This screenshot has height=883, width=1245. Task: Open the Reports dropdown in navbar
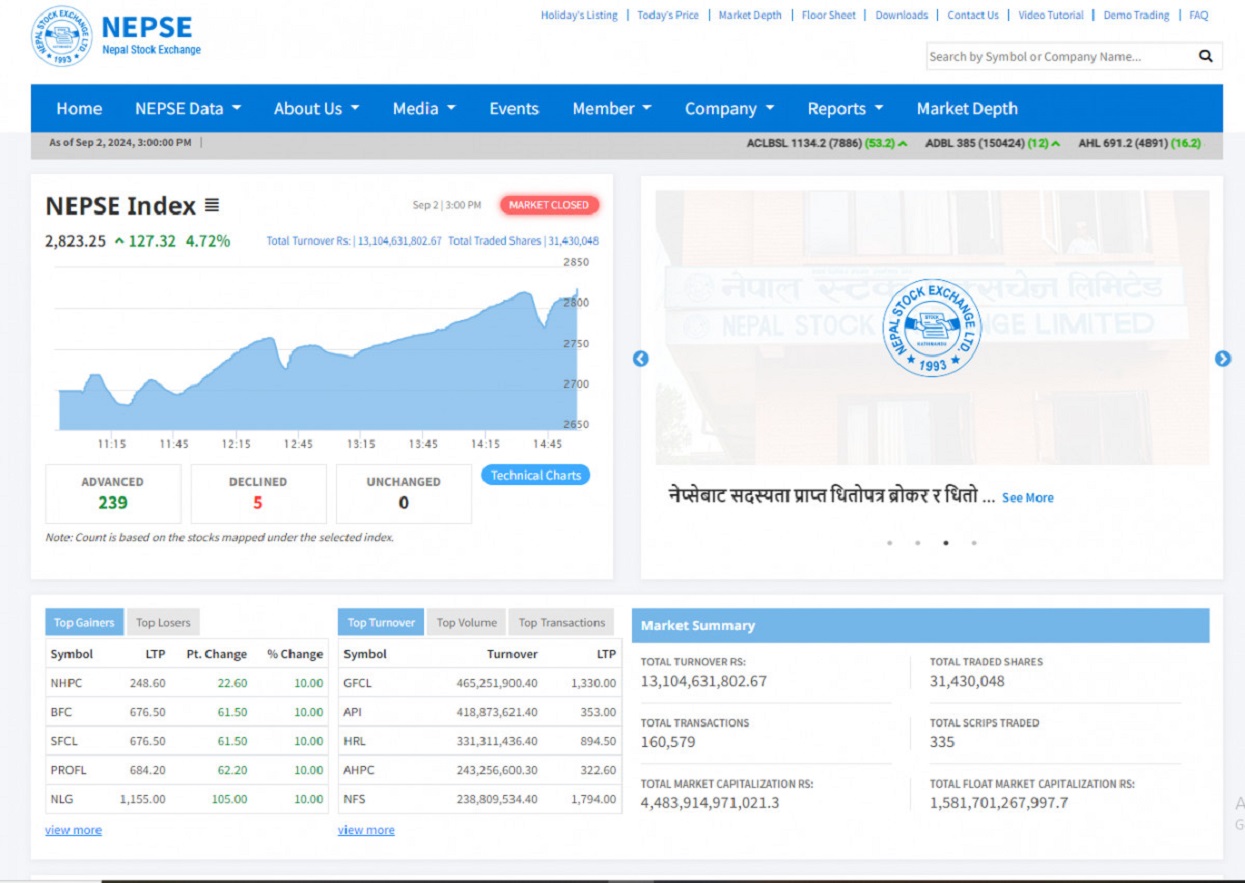click(x=845, y=109)
